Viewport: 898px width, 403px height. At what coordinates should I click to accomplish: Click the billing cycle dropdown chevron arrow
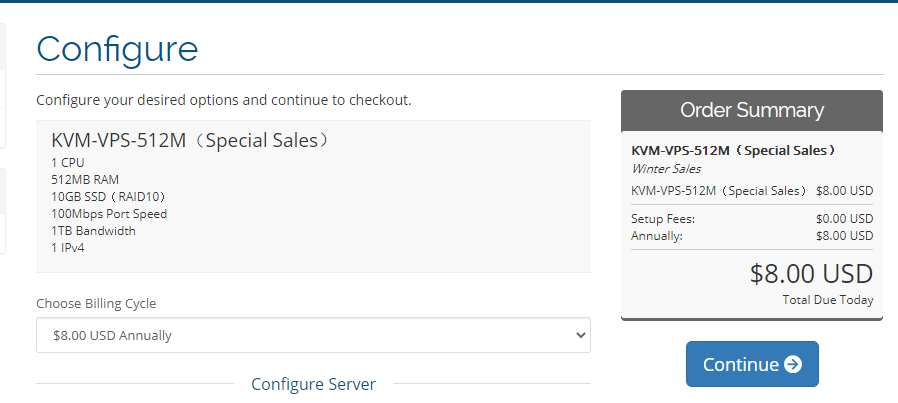(x=579, y=336)
